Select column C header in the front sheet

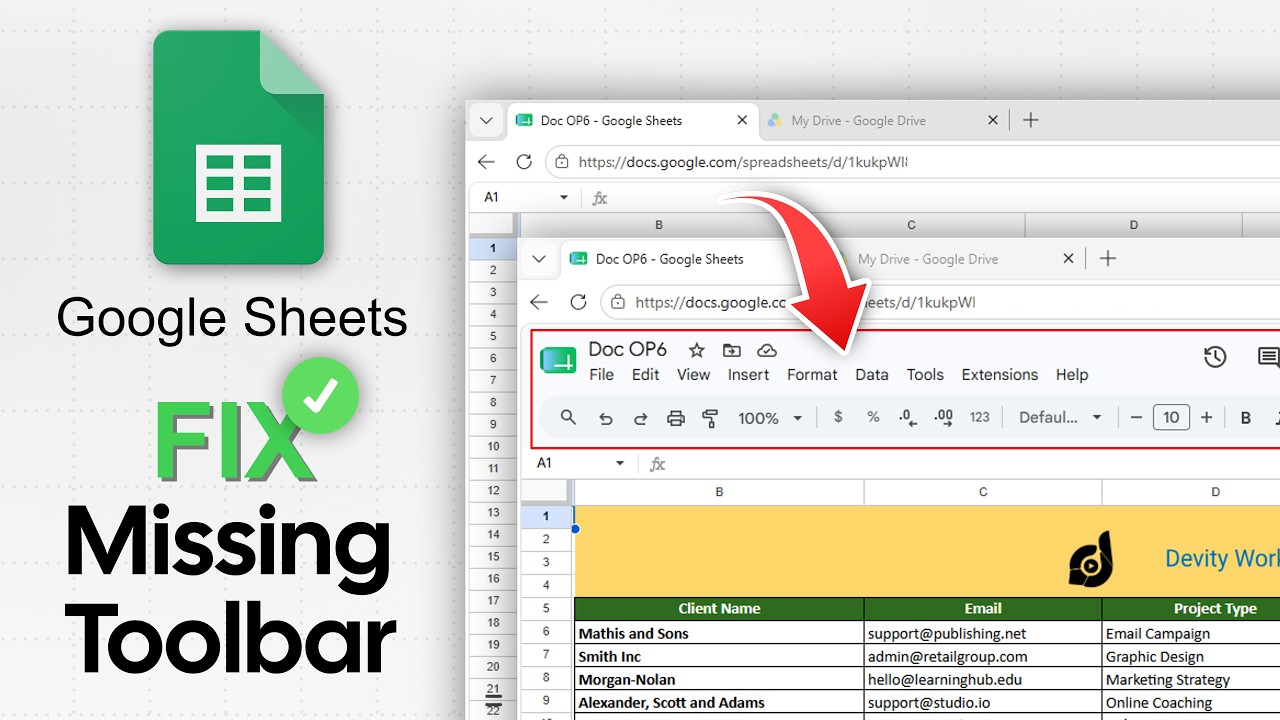(983, 492)
